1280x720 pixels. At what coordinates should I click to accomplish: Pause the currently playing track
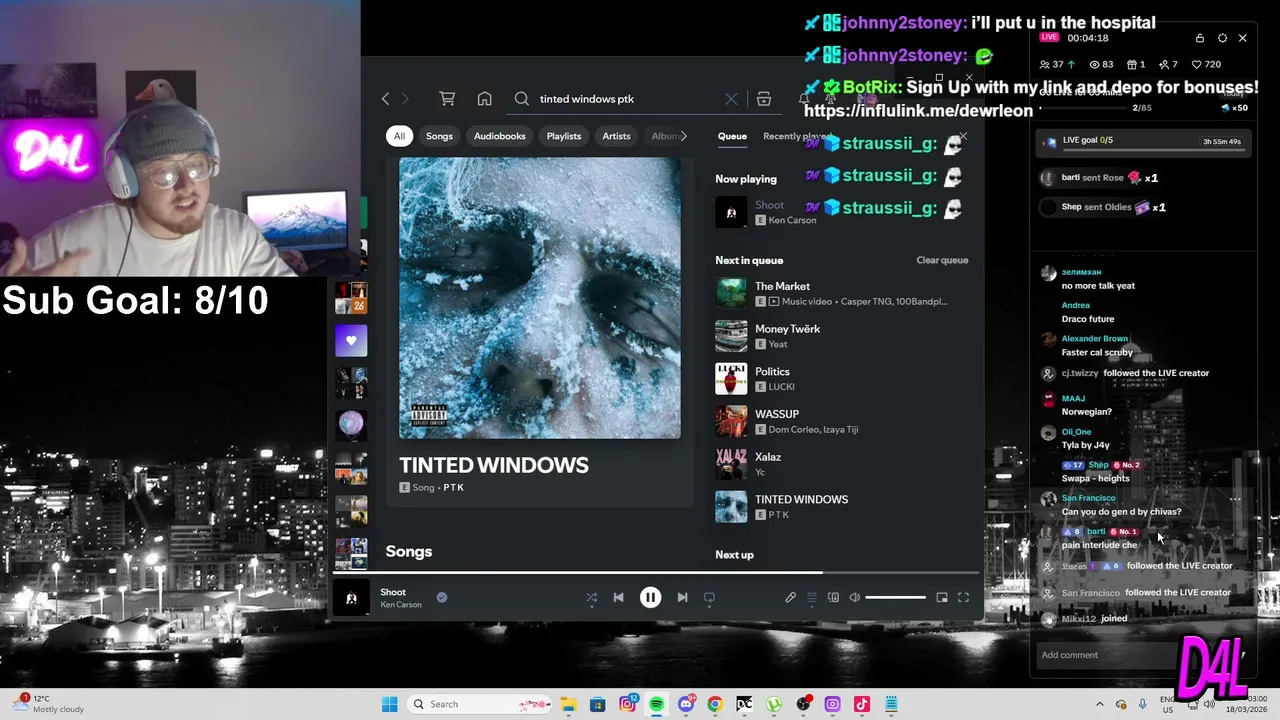(650, 597)
